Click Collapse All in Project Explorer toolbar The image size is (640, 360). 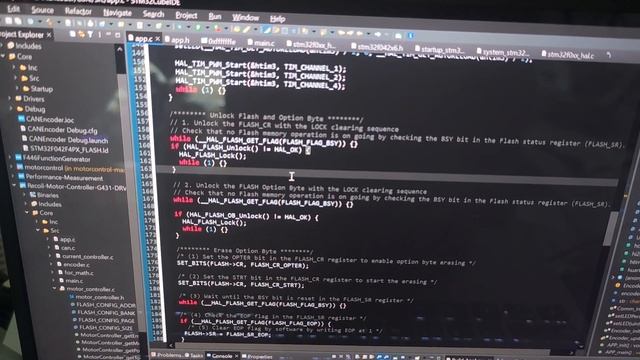(x=73, y=34)
